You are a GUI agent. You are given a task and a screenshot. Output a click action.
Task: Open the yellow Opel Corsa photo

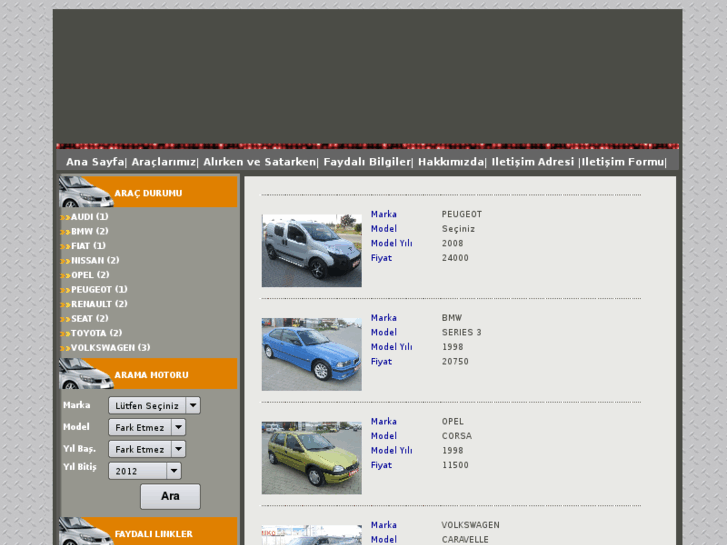311,457
